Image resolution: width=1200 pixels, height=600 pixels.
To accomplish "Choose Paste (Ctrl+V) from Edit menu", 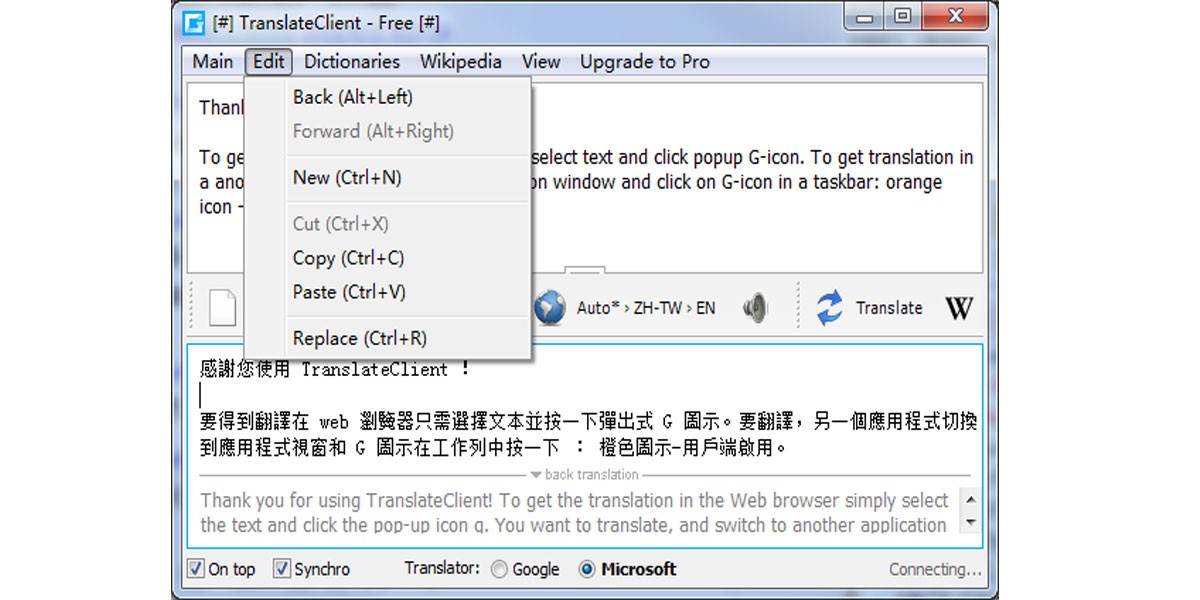I will [388, 292].
